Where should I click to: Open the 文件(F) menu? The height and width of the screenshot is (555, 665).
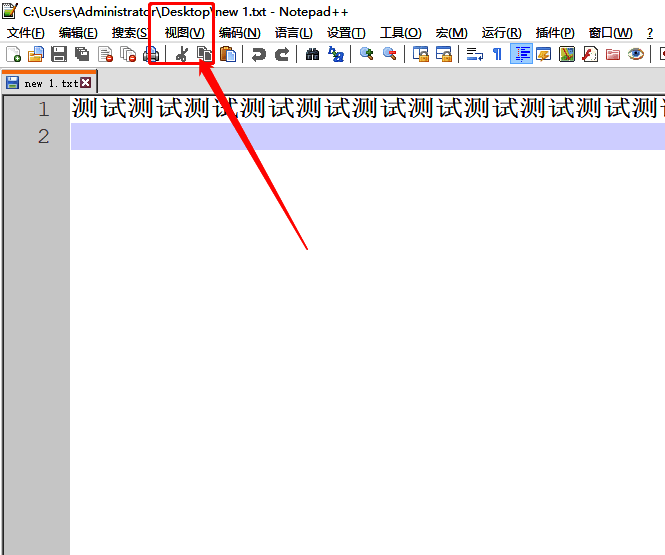pos(26,33)
